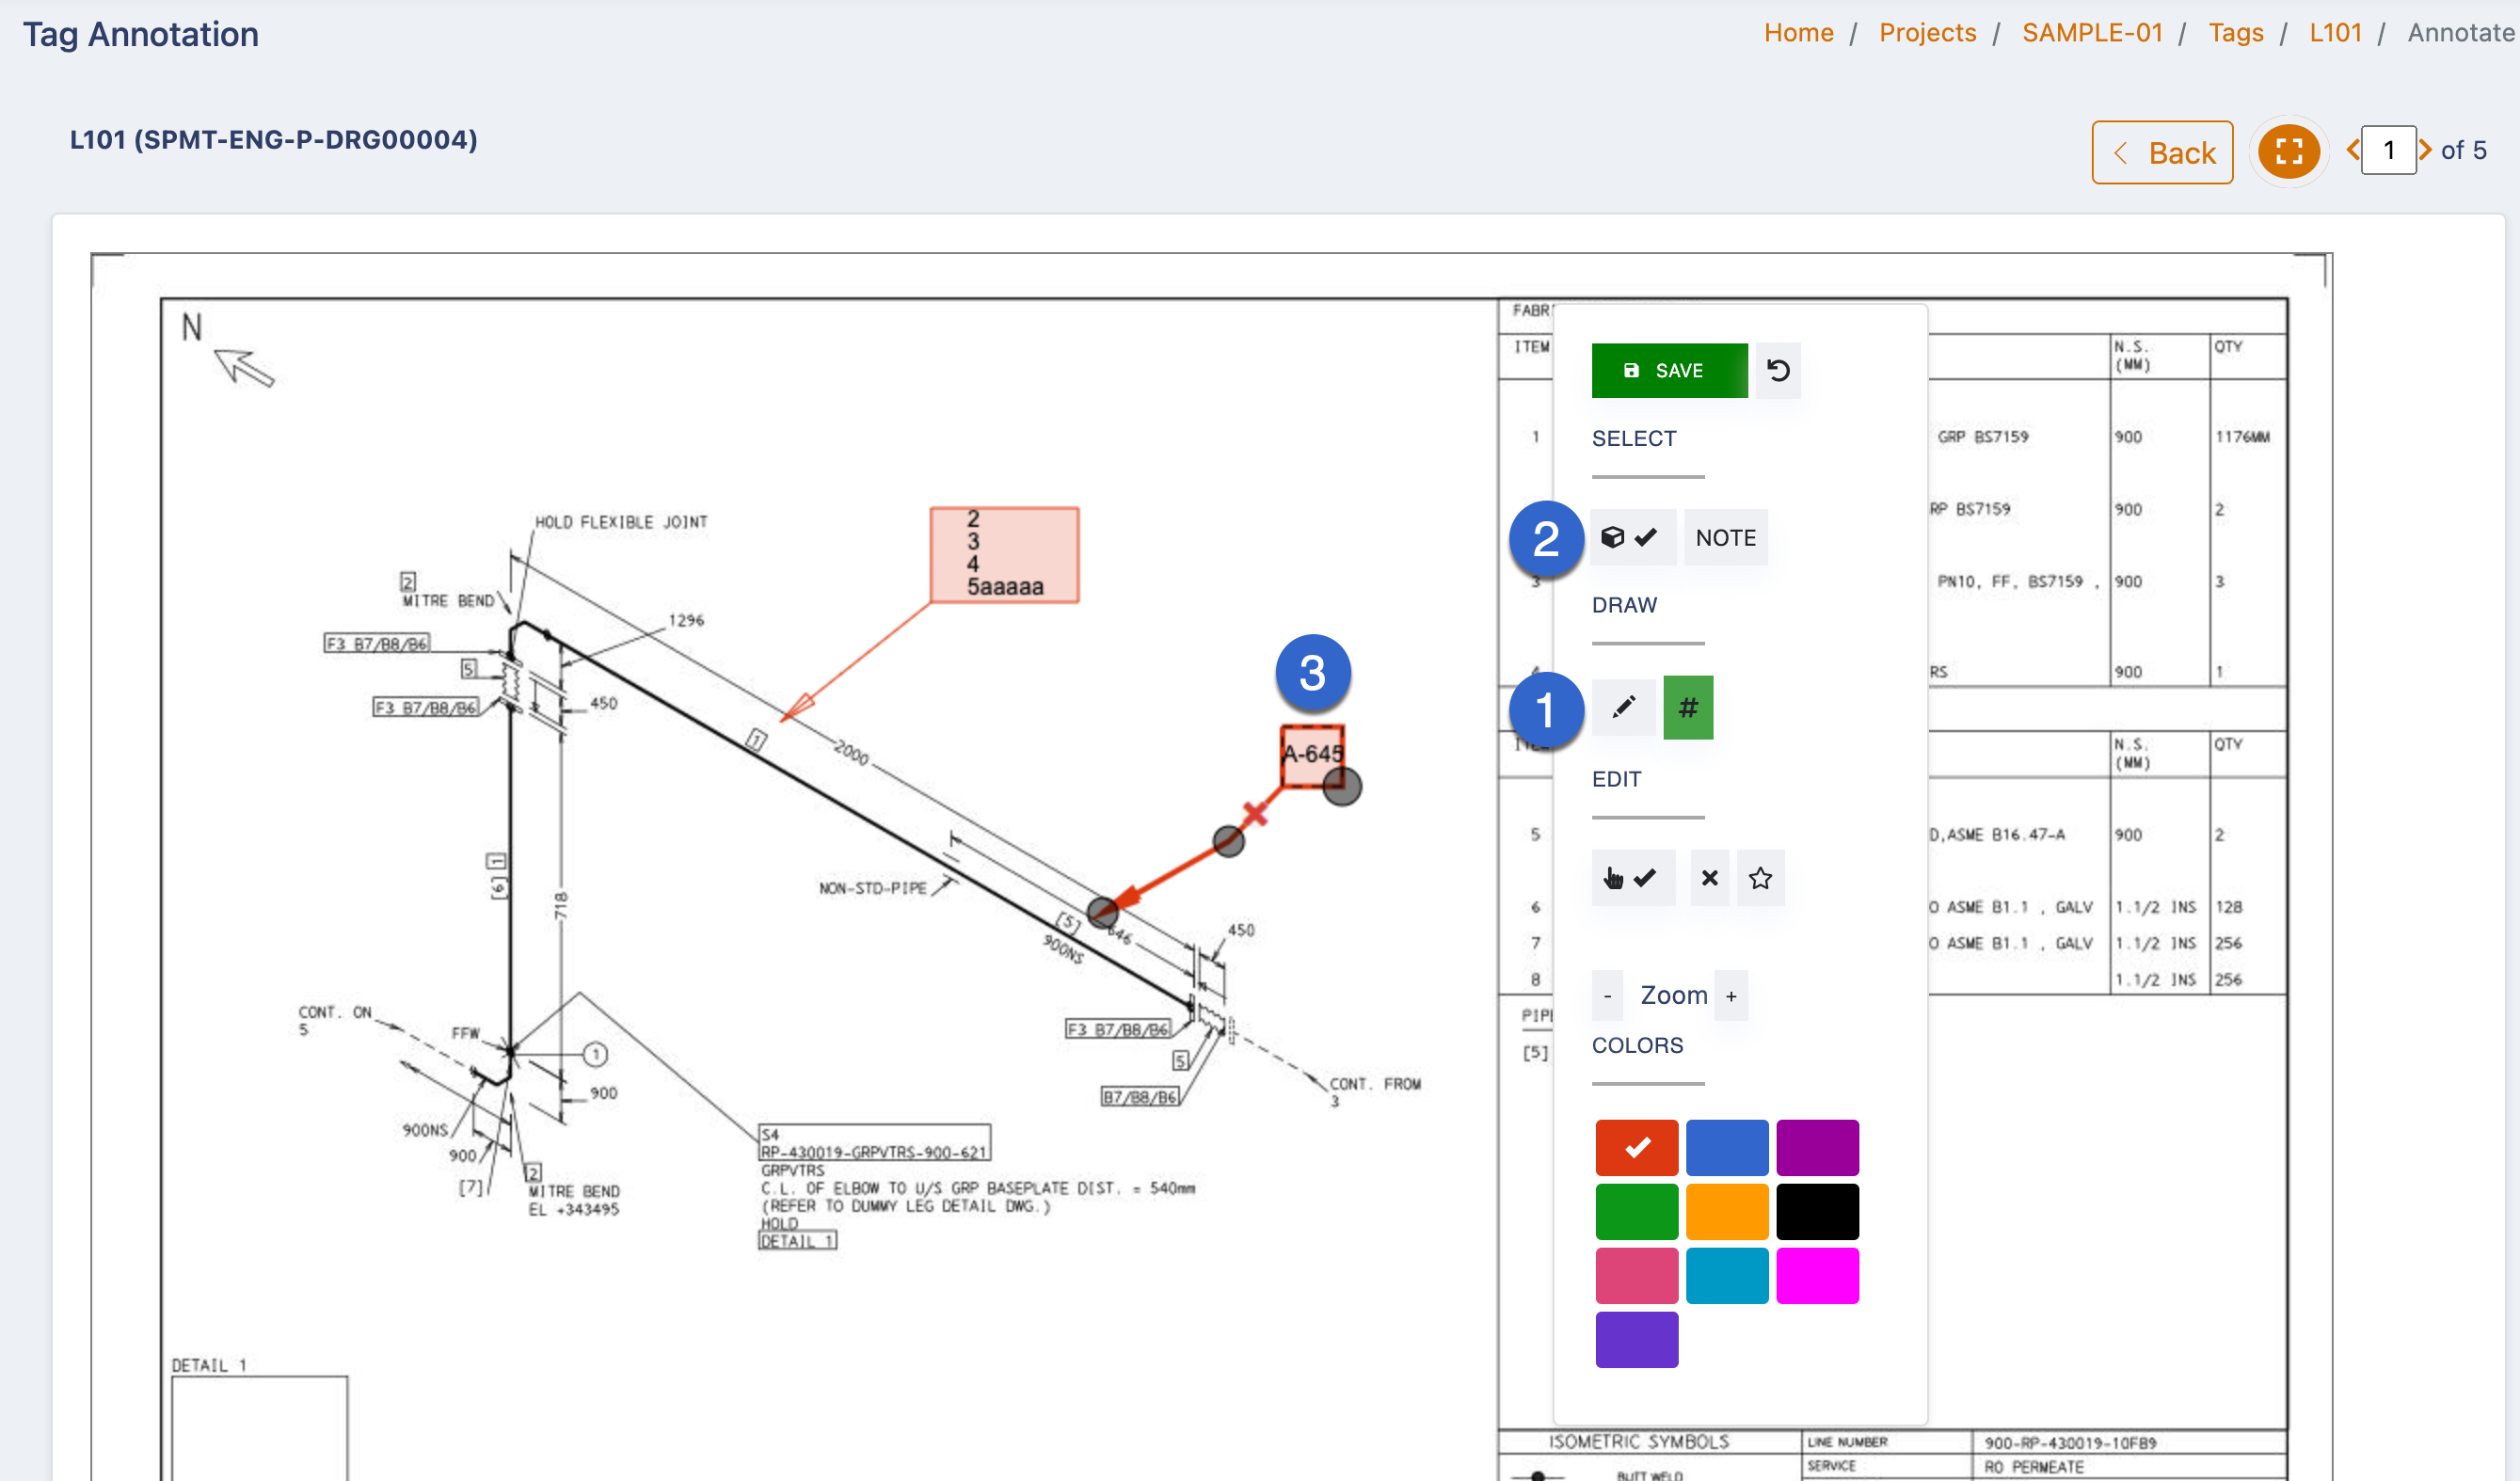
Task: Click the X delete annotation icon
Action: point(1709,878)
